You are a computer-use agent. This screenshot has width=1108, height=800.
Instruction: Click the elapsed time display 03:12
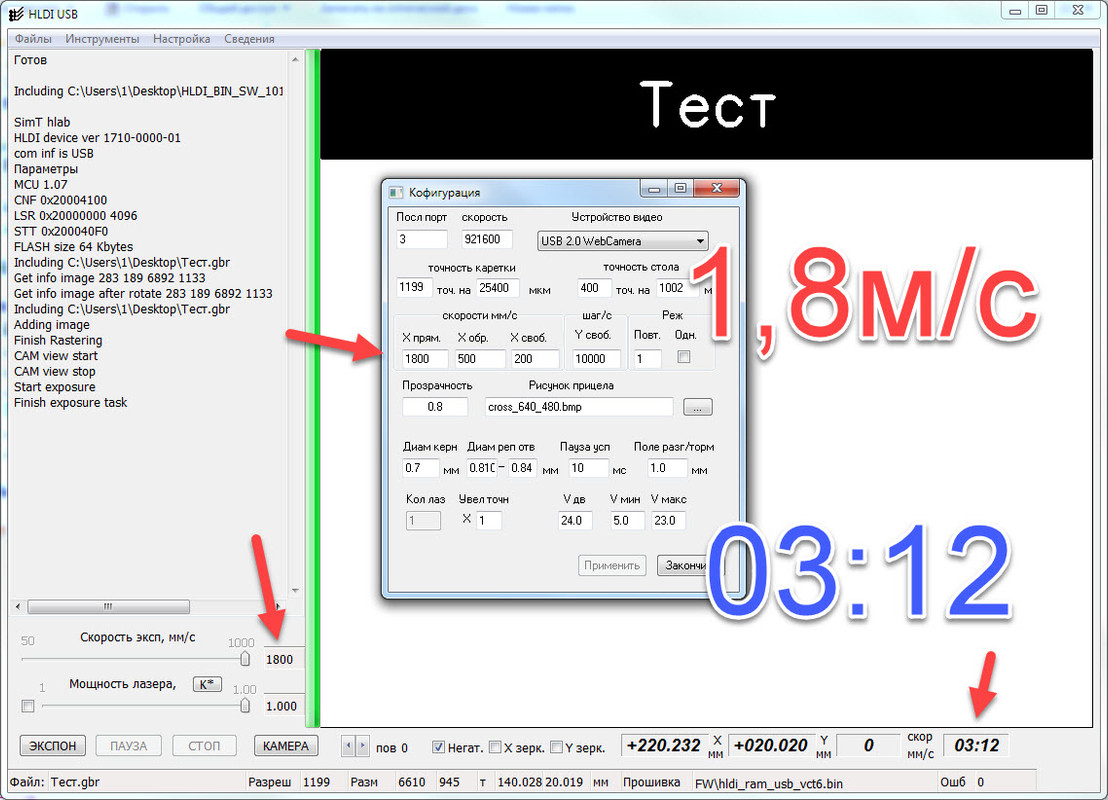[x=977, y=746]
